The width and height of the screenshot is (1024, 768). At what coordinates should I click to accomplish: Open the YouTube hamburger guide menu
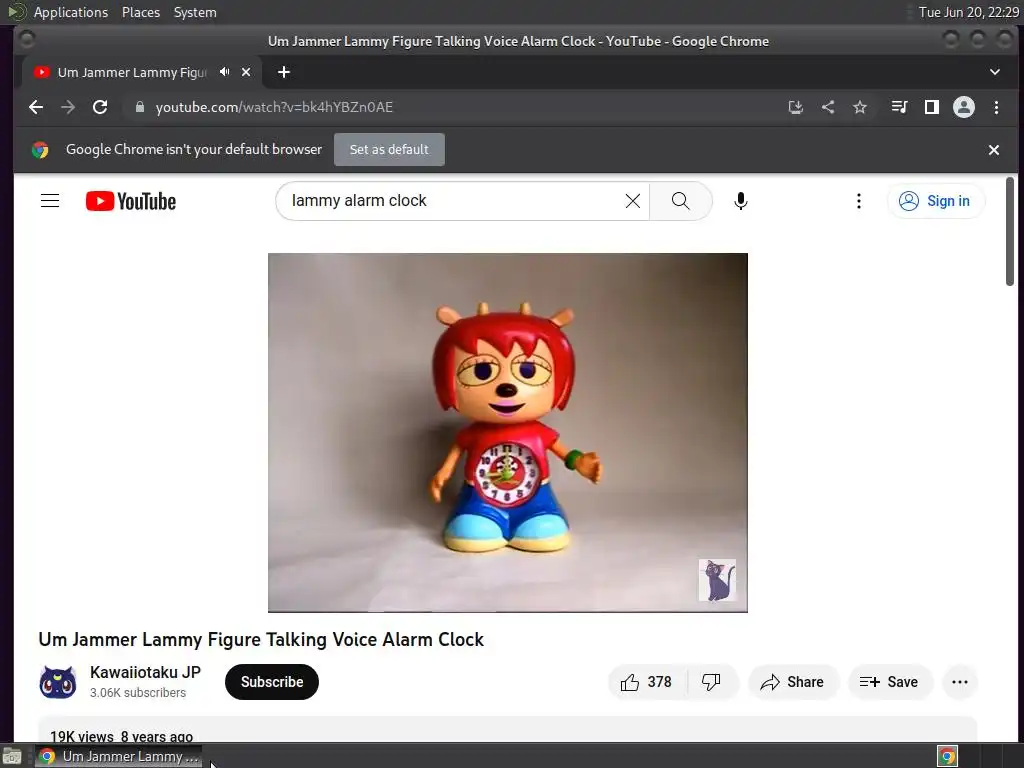50,200
